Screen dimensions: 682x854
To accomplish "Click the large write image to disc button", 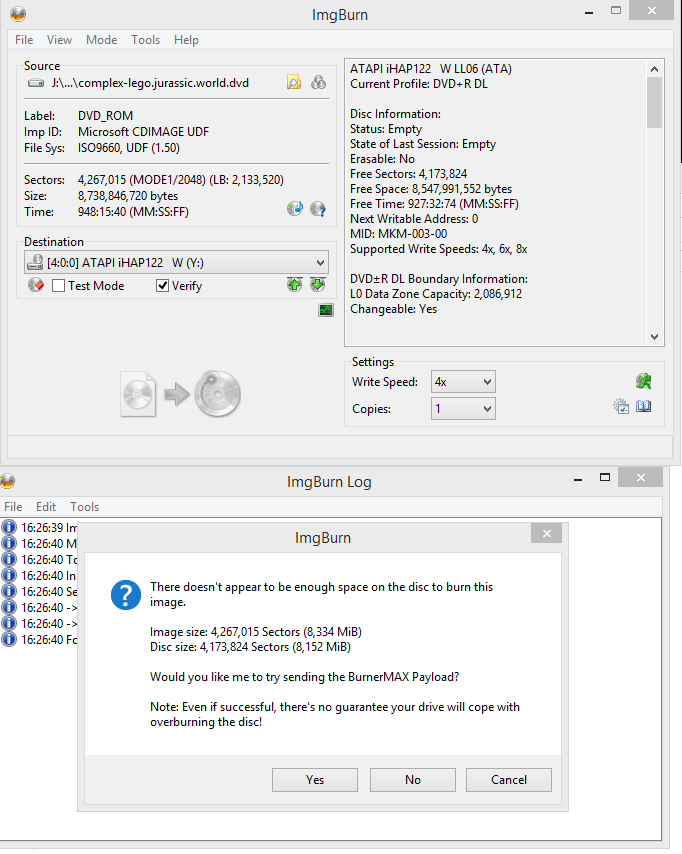I will point(181,395).
